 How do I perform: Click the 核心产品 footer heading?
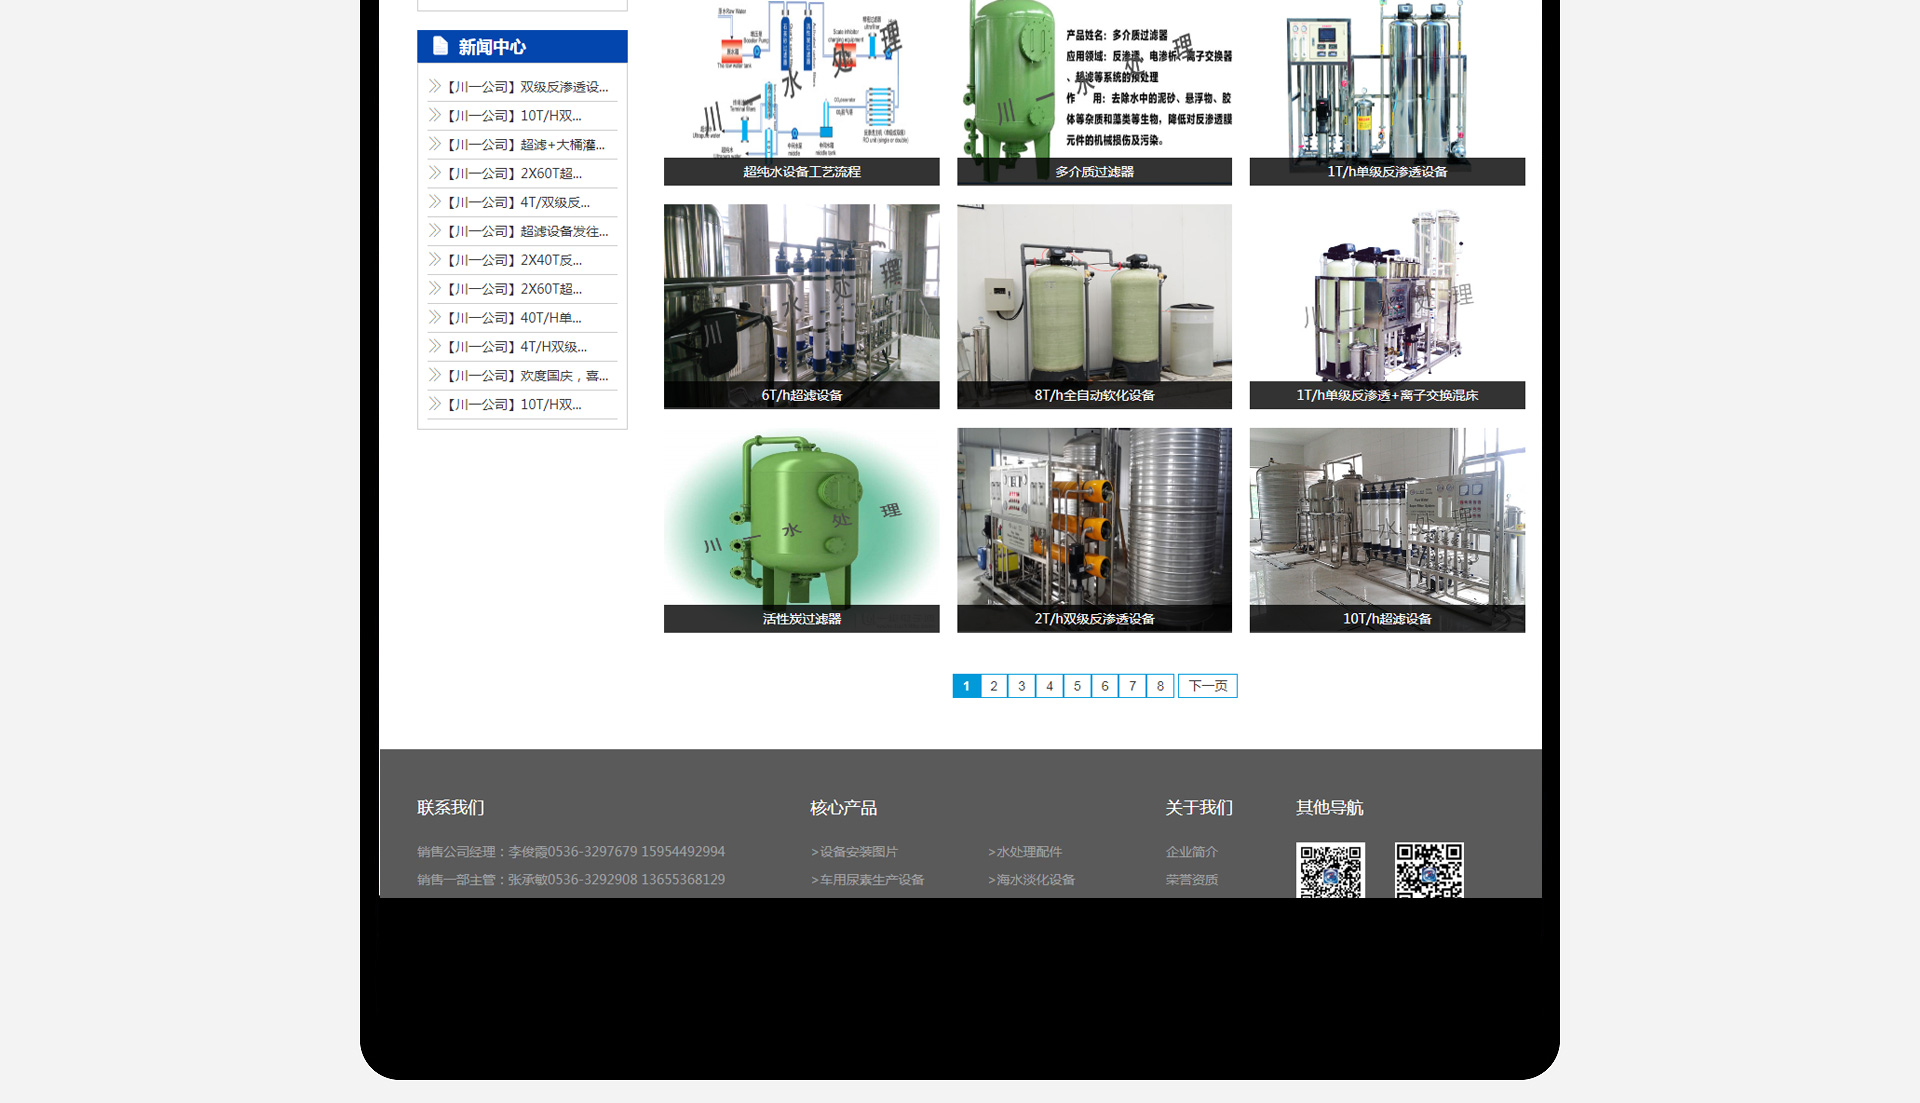pos(844,808)
